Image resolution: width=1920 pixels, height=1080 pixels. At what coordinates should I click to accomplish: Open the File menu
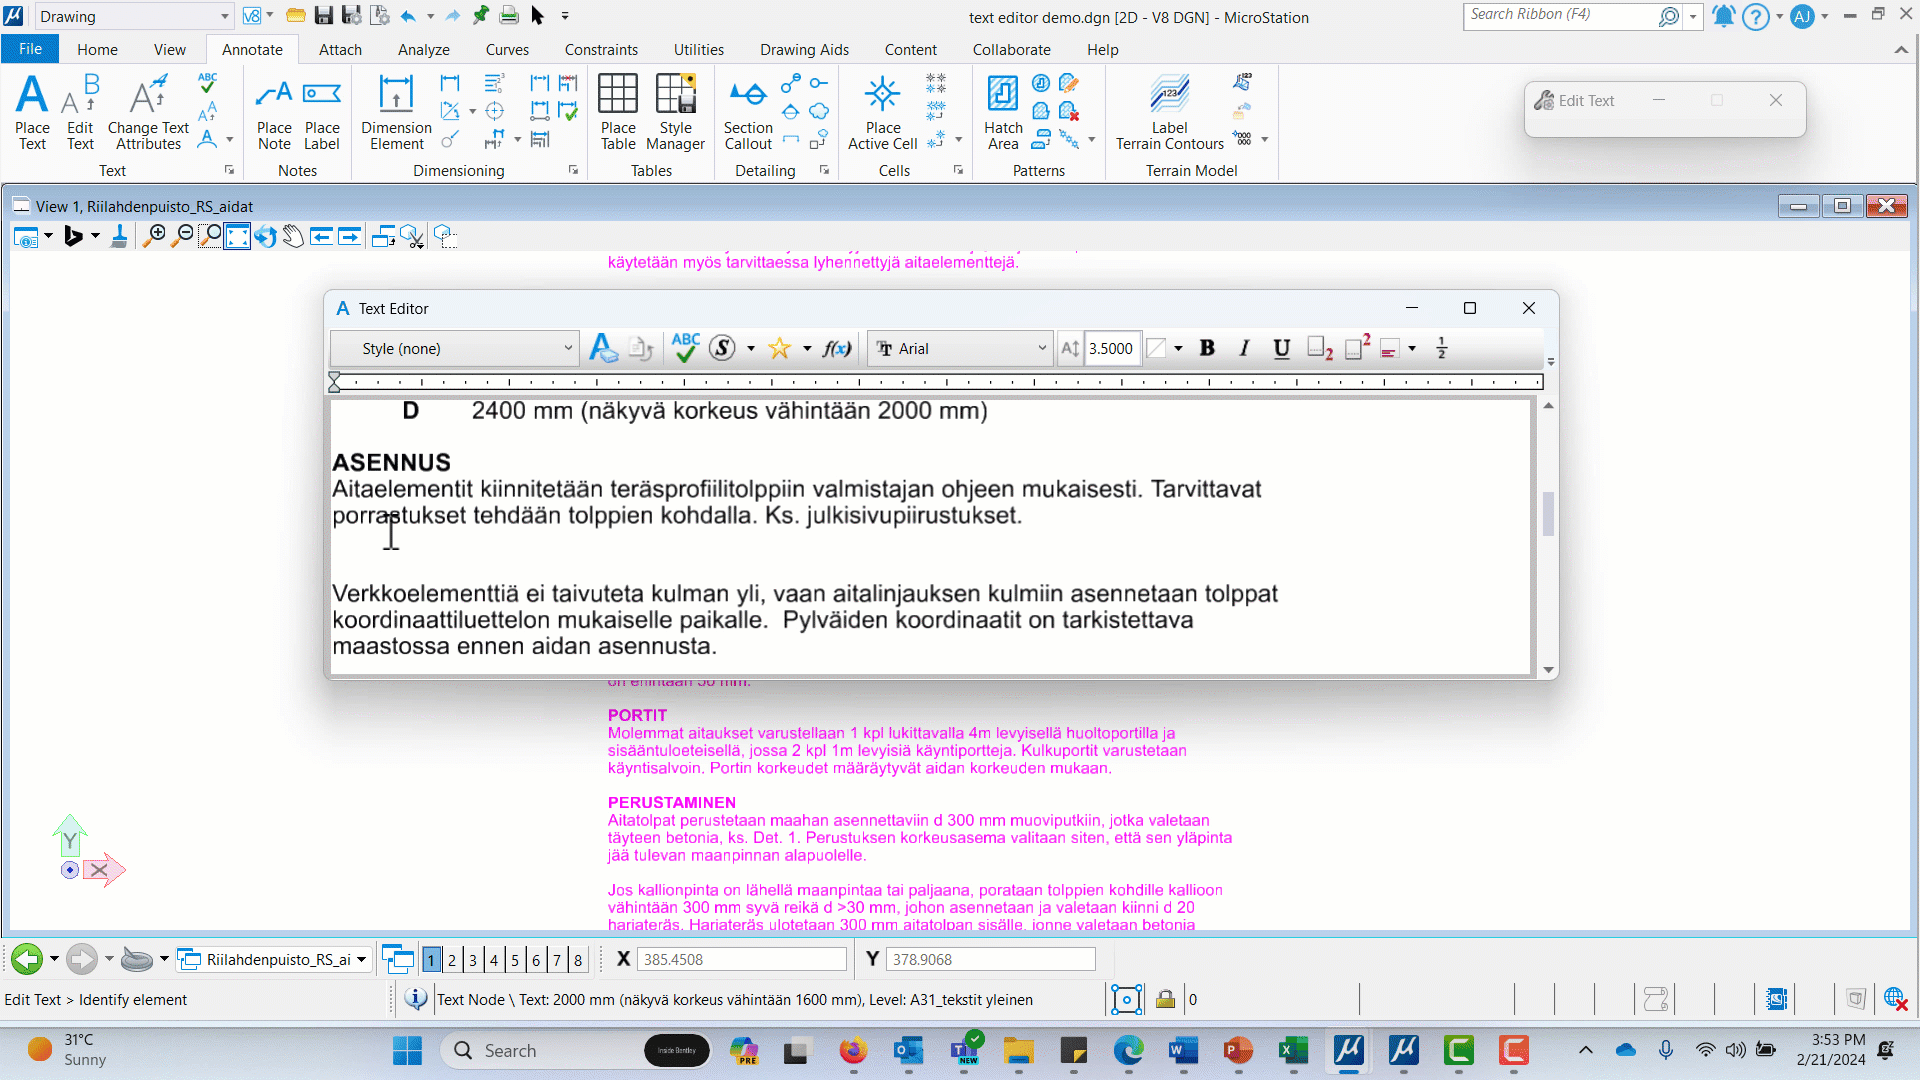30,49
